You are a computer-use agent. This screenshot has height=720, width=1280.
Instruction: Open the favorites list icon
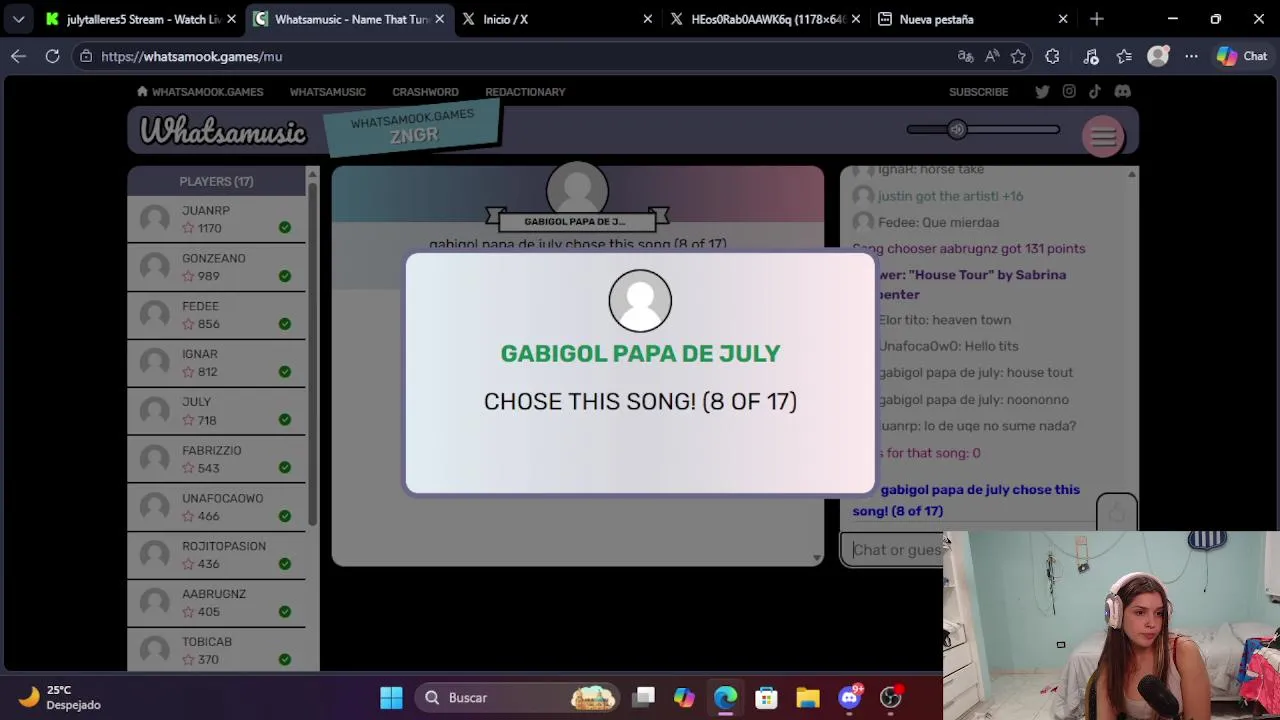(x=1124, y=57)
